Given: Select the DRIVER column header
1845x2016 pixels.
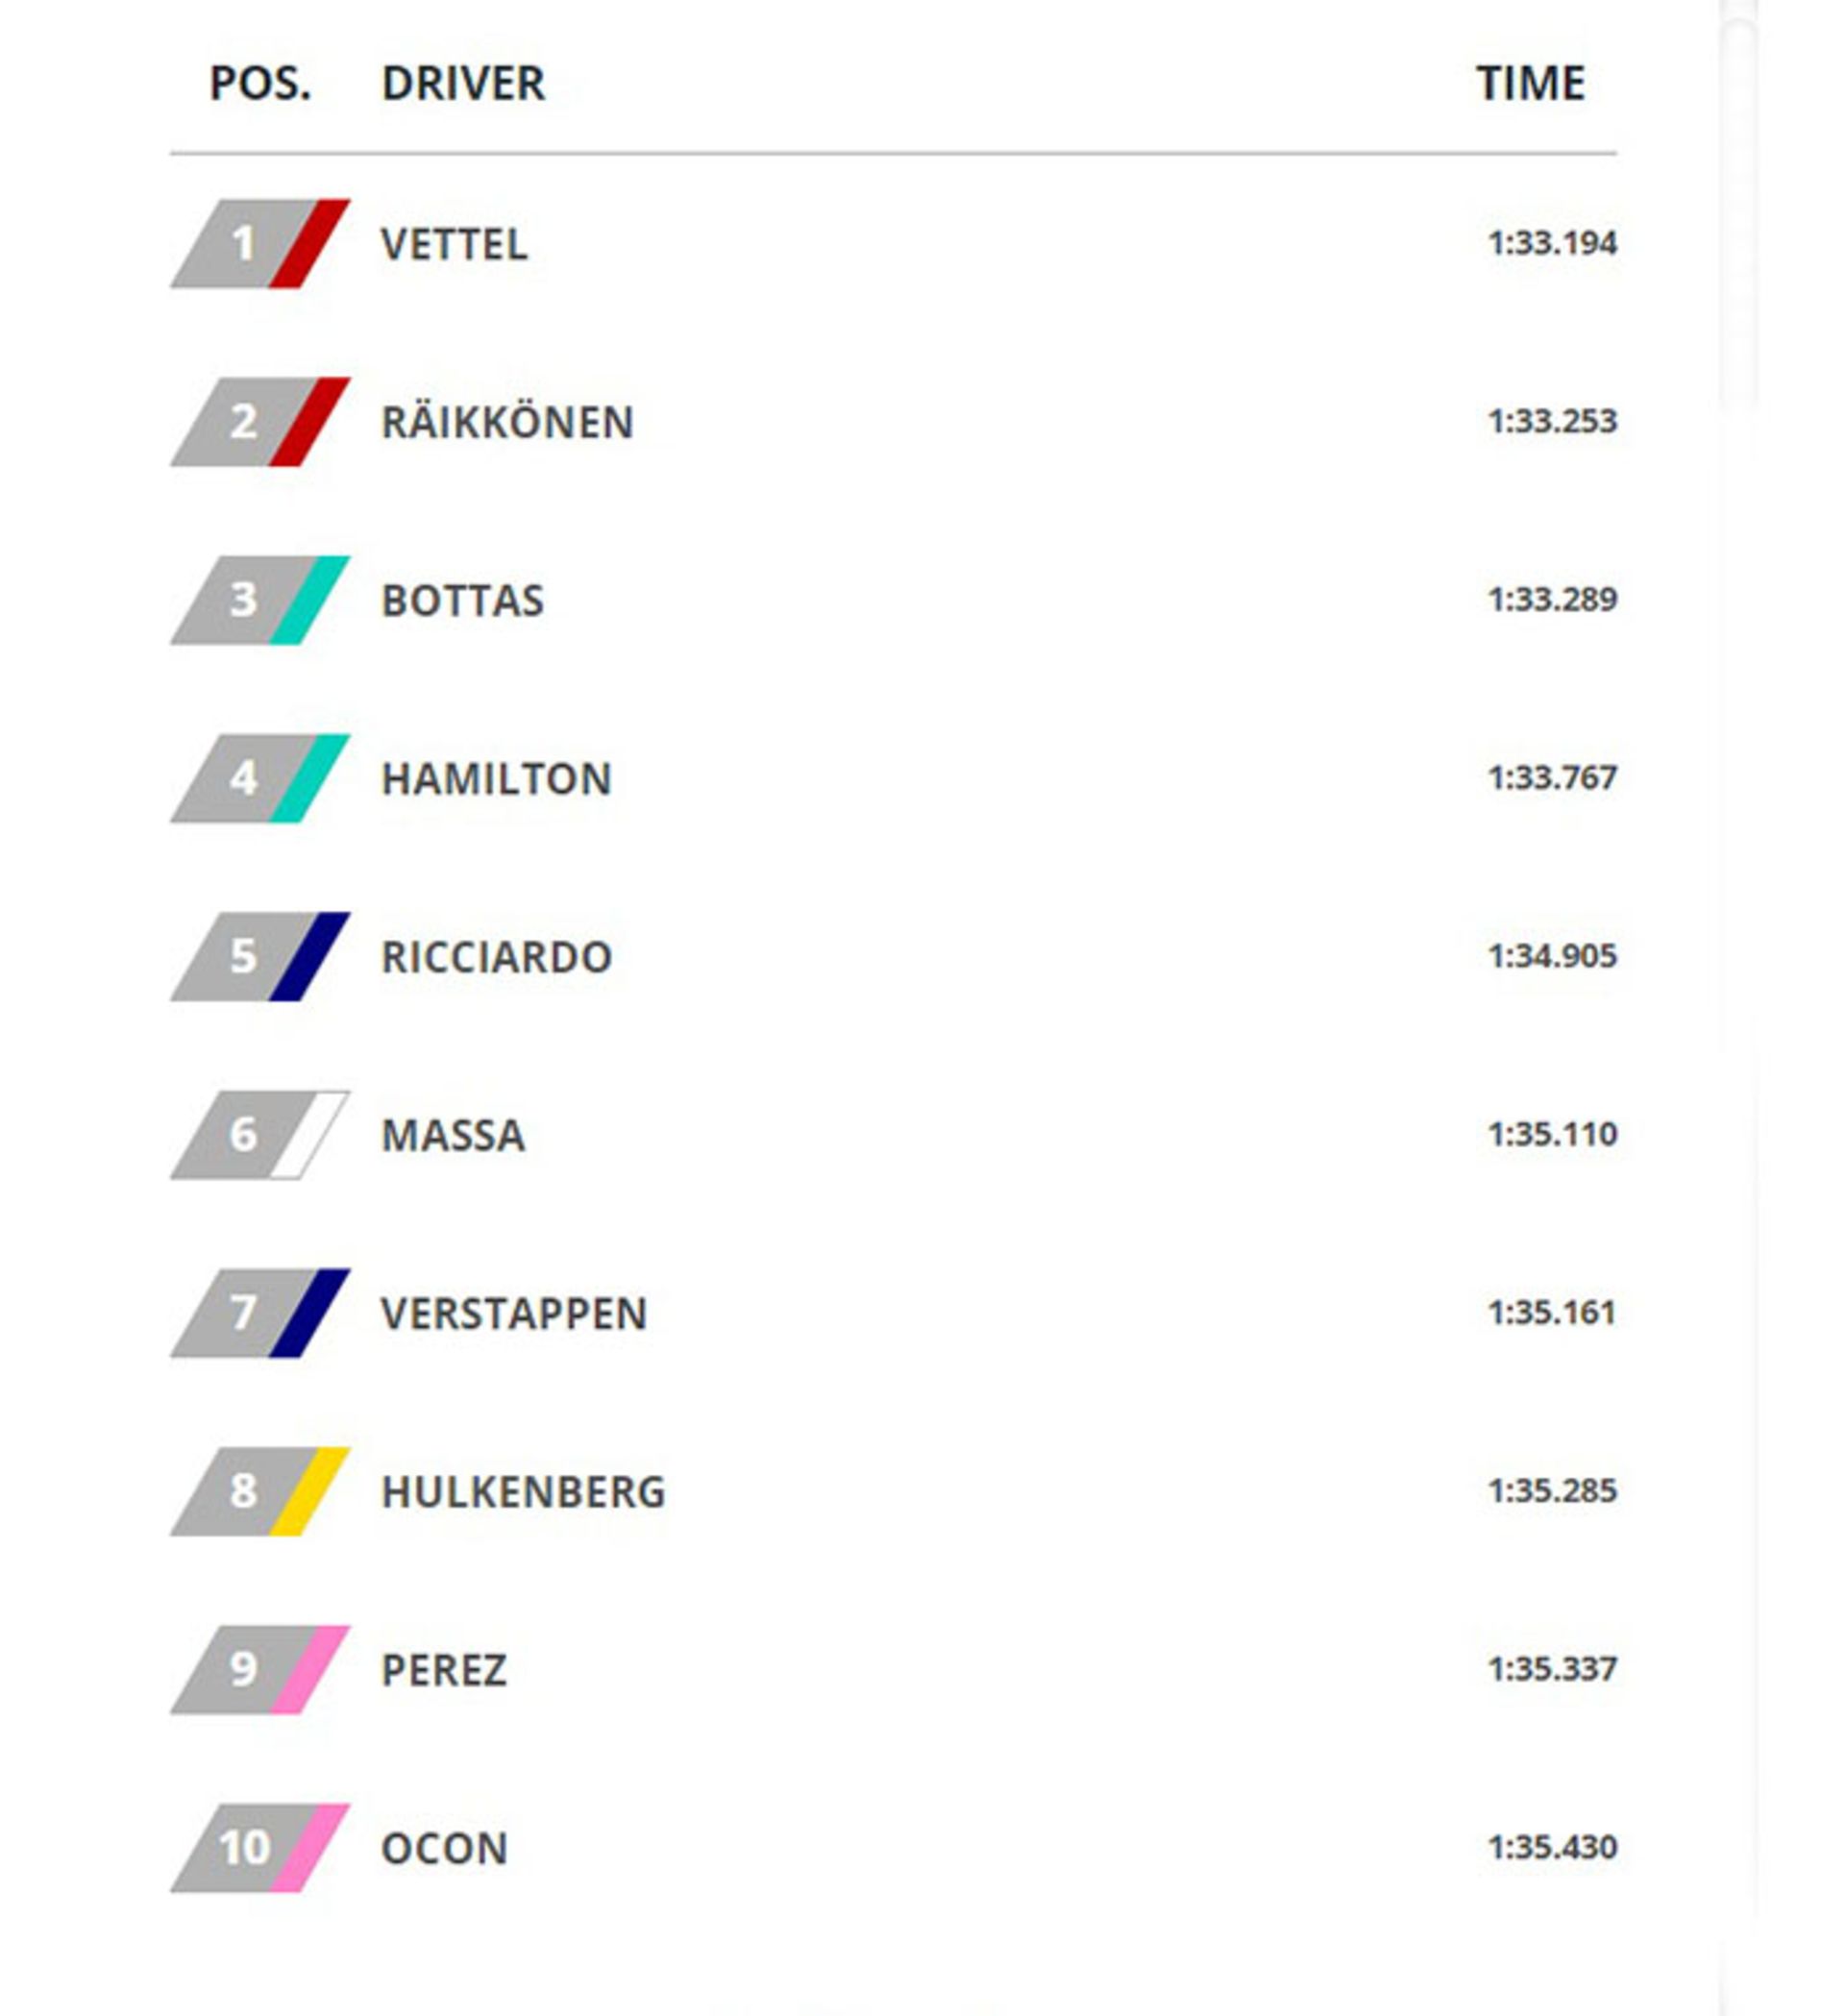Looking at the screenshot, I should click(463, 83).
